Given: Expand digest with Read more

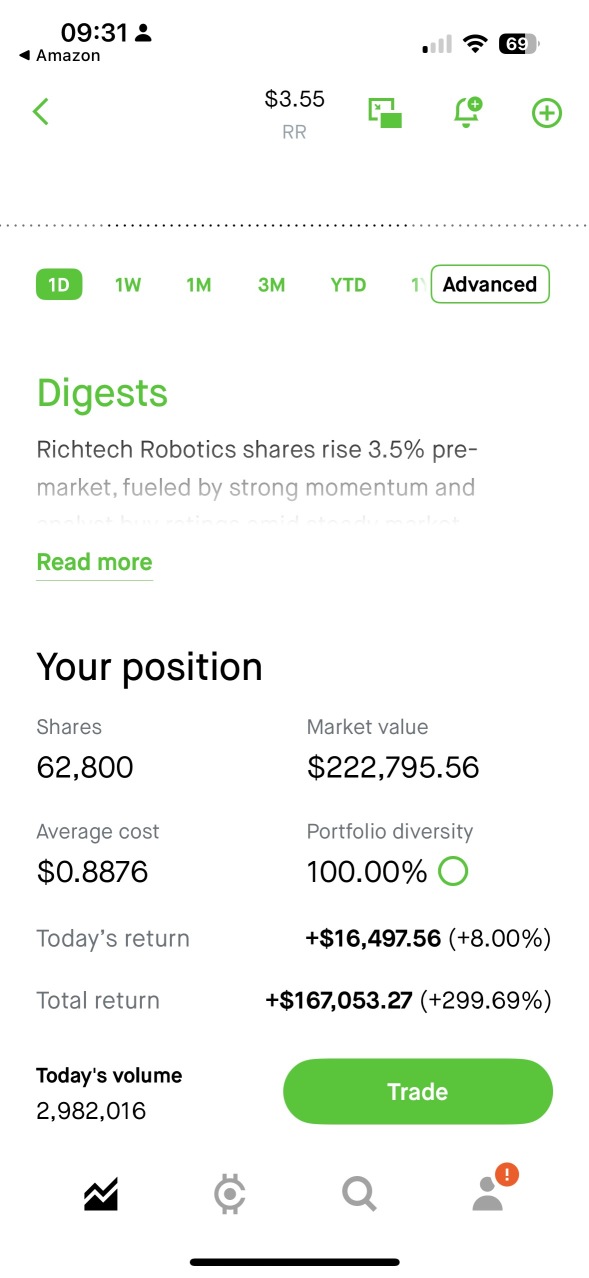Looking at the screenshot, I should point(95,562).
